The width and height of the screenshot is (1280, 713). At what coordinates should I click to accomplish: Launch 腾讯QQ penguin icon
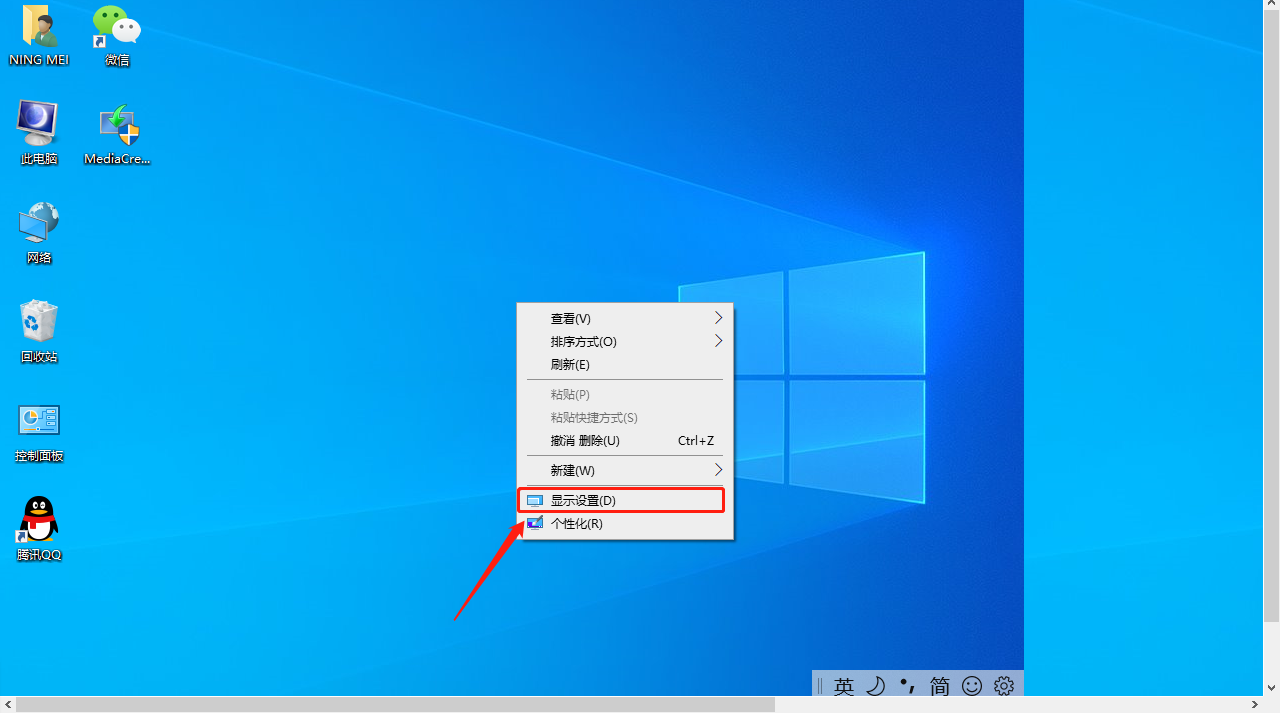tap(38, 519)
